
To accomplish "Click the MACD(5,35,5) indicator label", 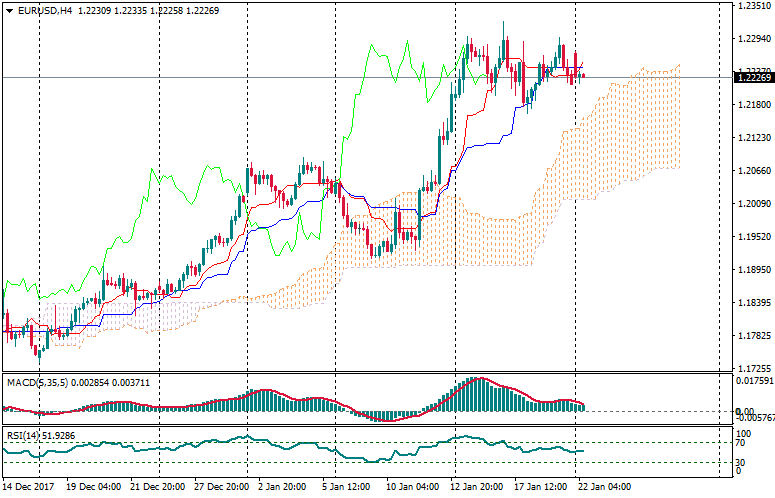I will (34, 381).
